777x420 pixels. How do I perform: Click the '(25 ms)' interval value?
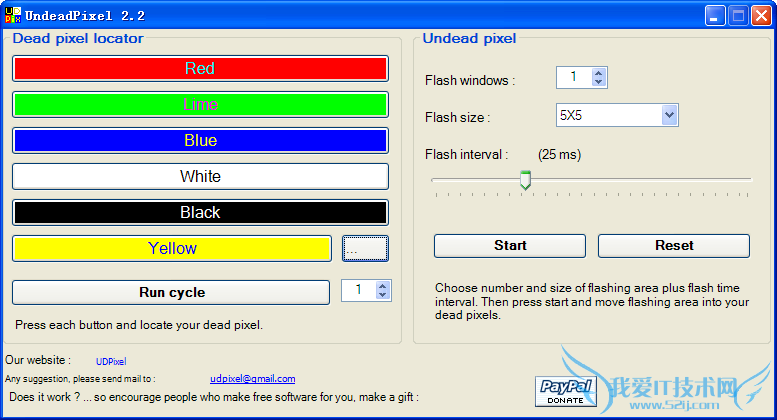pyautogui.click(x=559, y=155)
